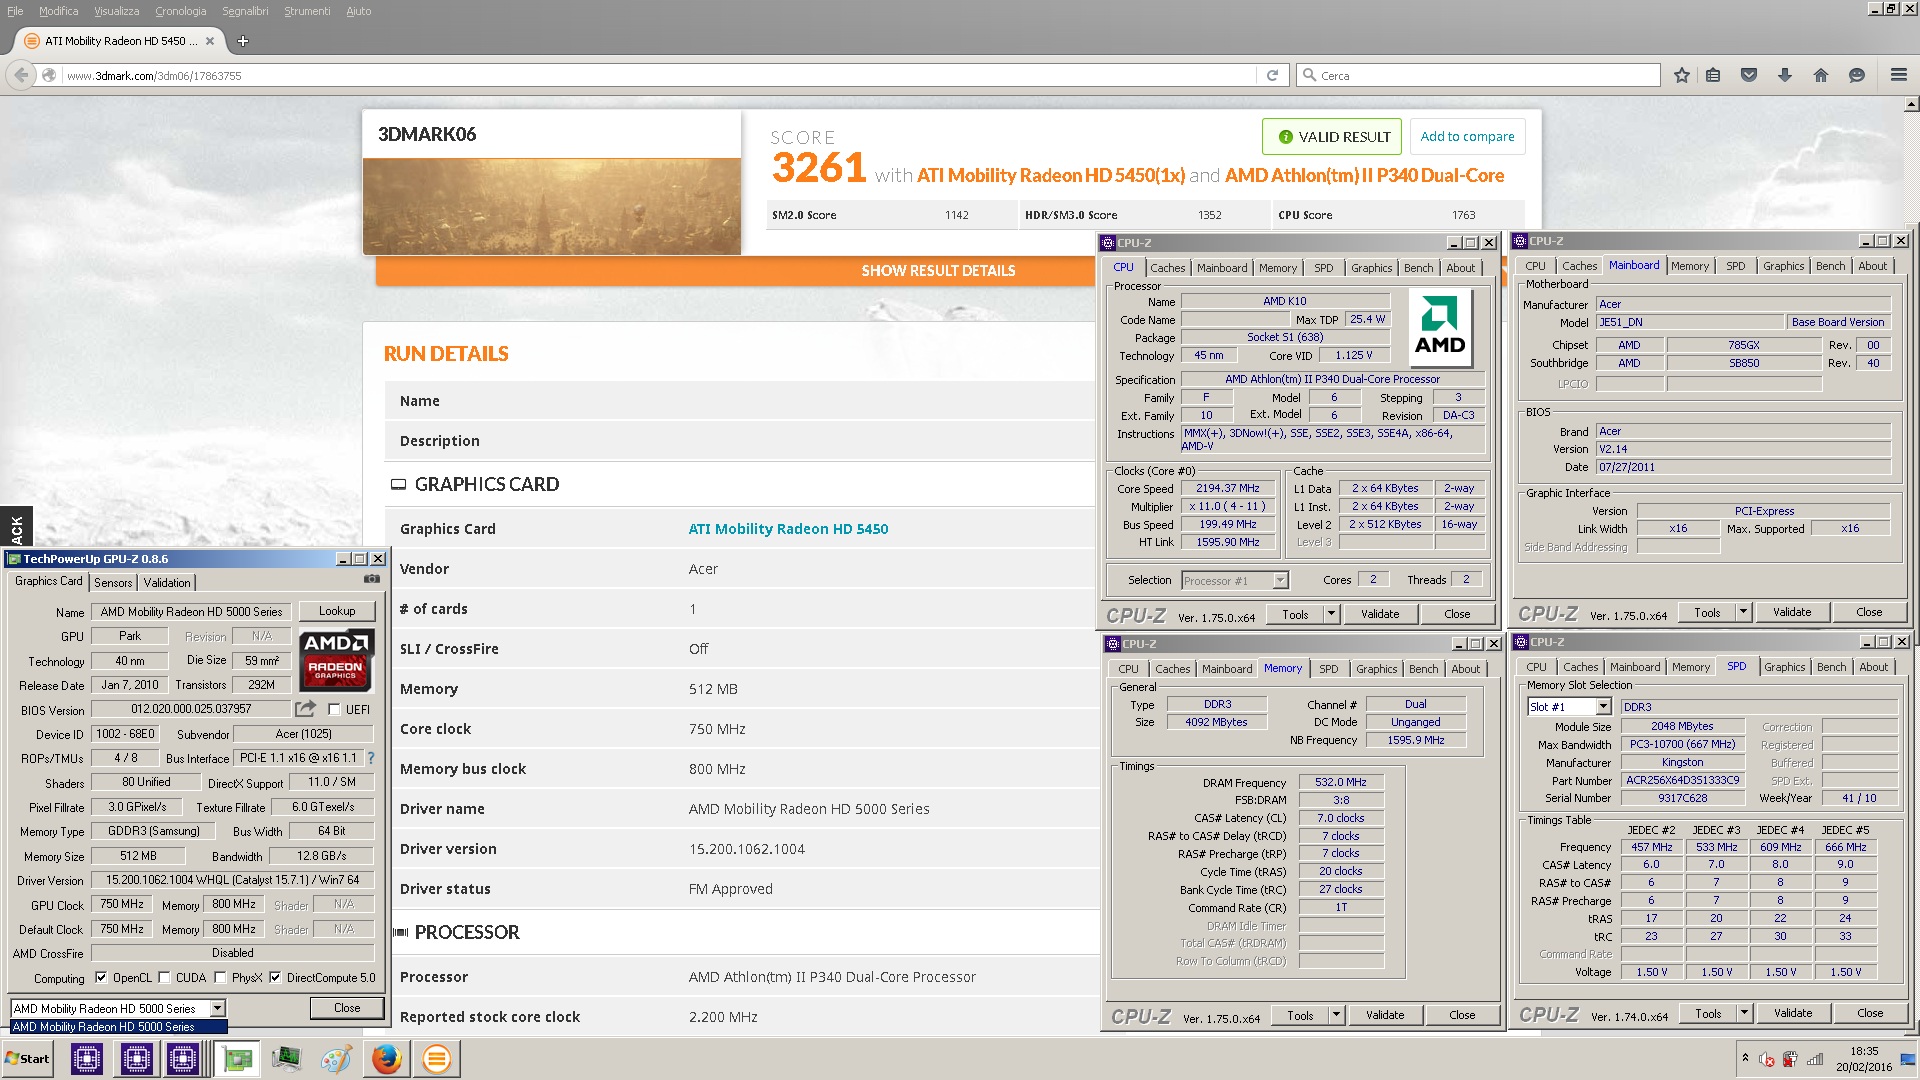Switch to GPU-Z Sensors tab
The width and height of the screenshot is (1920, 1080).
pos(113,583)
